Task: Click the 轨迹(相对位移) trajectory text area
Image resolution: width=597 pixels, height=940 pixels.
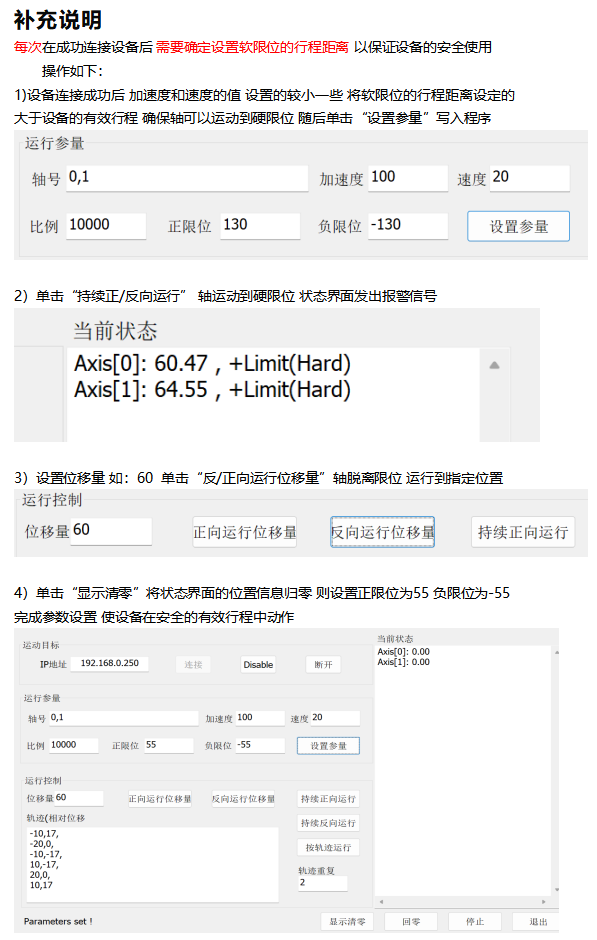Action: pos(153,864)
